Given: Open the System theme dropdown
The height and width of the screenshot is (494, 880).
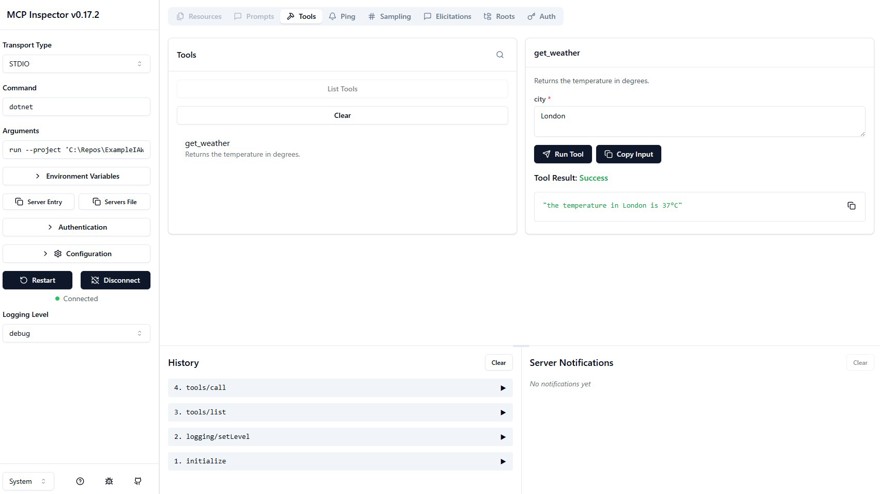Looking at the screenshot, I should tap(28, 481).
